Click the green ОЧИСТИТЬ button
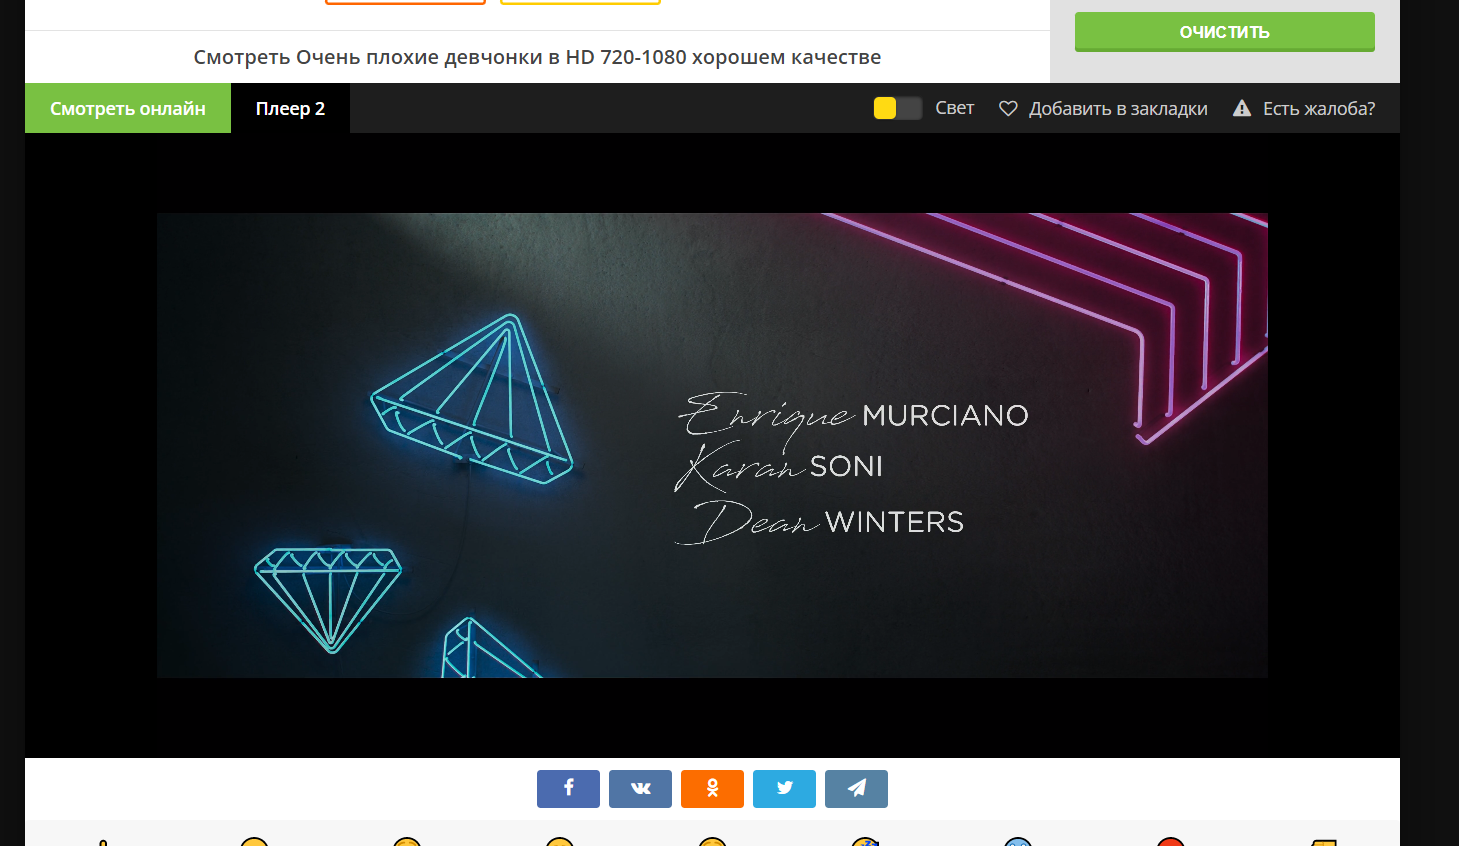This screenshot has height=846, width=1459. (x=1224, y=32)
